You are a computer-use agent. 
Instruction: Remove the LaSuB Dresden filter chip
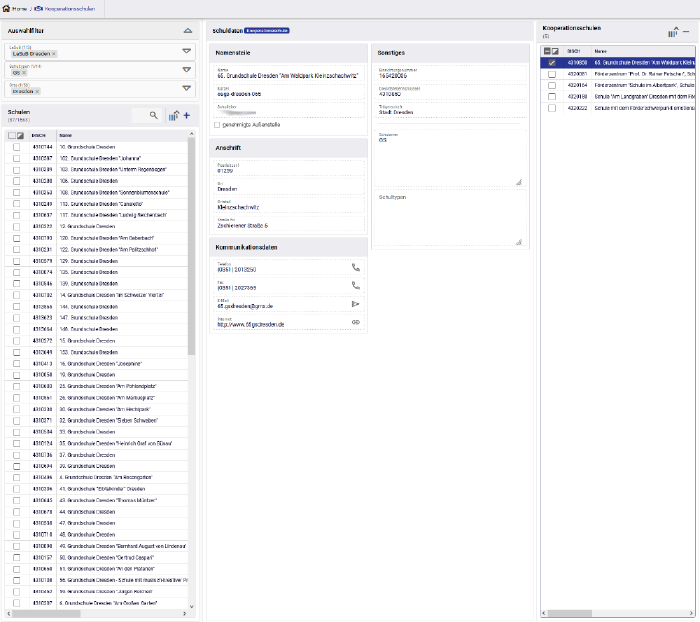click(x=53, y=53)
